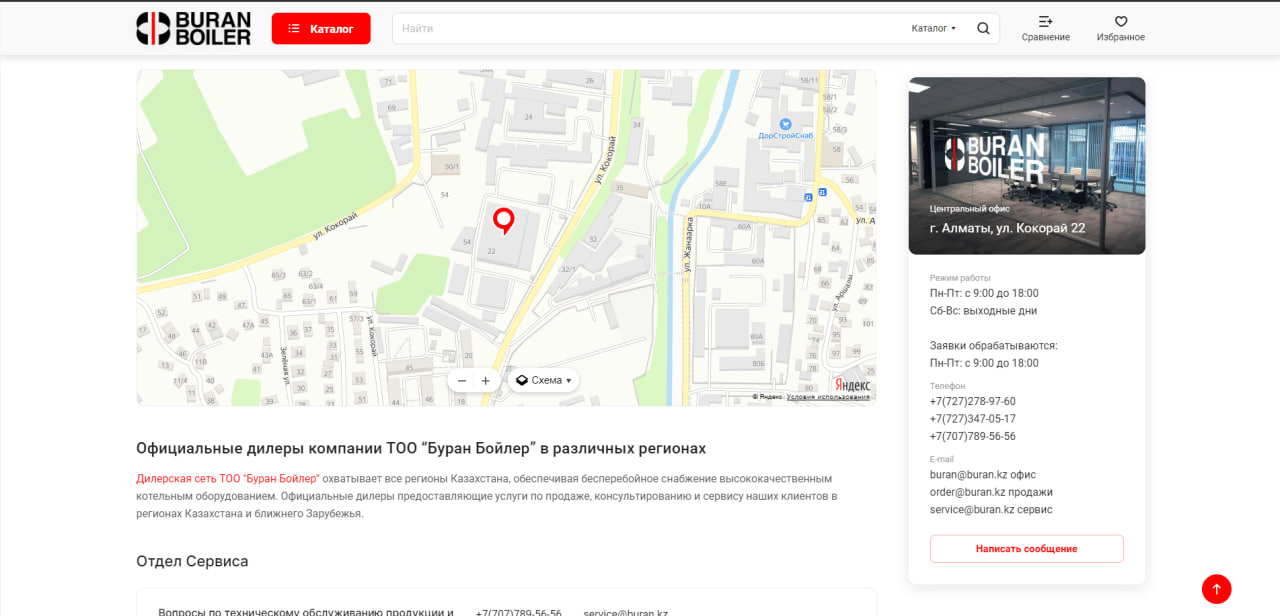The height and width of the screenshot is (616, 1280).
Task: Zoom in map with plus button
Action: point(486,380)
